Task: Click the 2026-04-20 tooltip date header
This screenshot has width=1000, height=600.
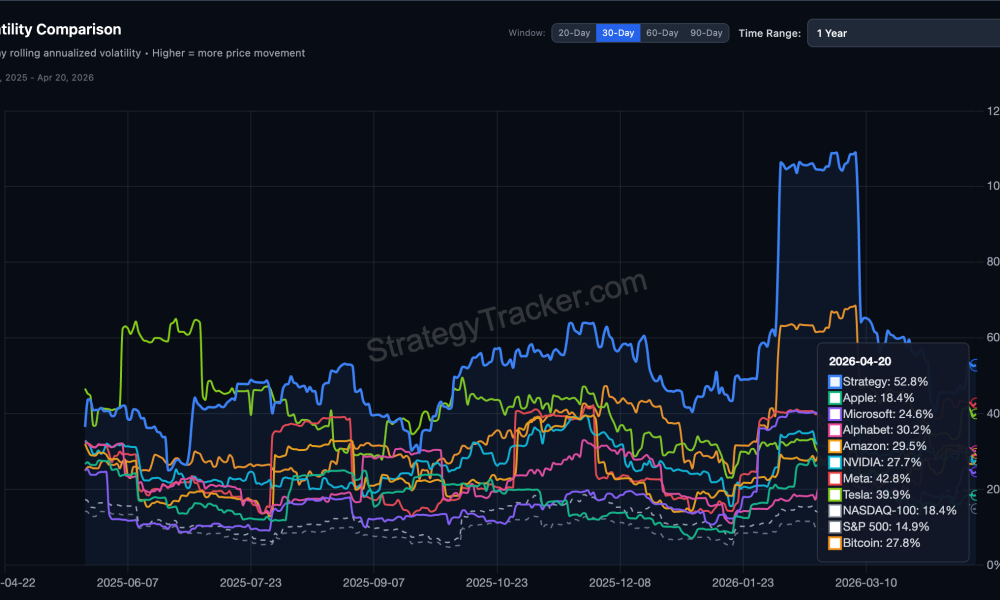Action: [860, 361]
